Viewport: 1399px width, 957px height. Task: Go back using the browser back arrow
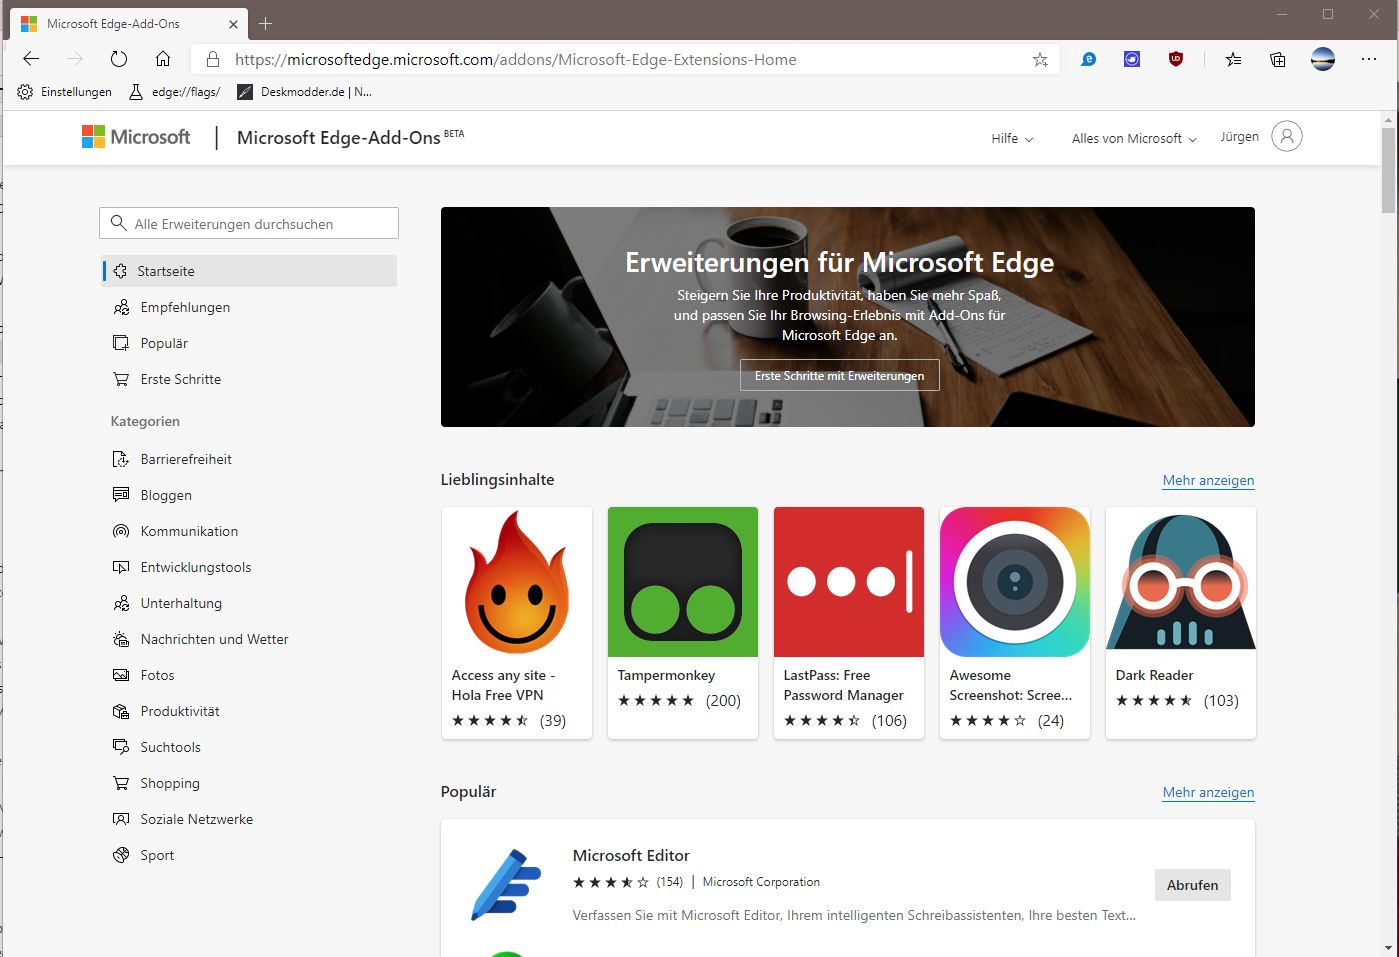(31, 59)
